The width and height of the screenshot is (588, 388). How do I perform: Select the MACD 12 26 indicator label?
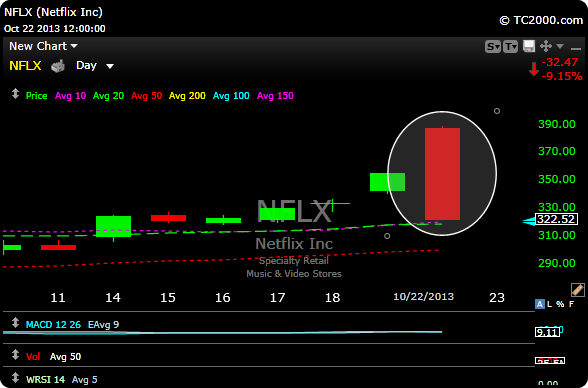[53, 325]
